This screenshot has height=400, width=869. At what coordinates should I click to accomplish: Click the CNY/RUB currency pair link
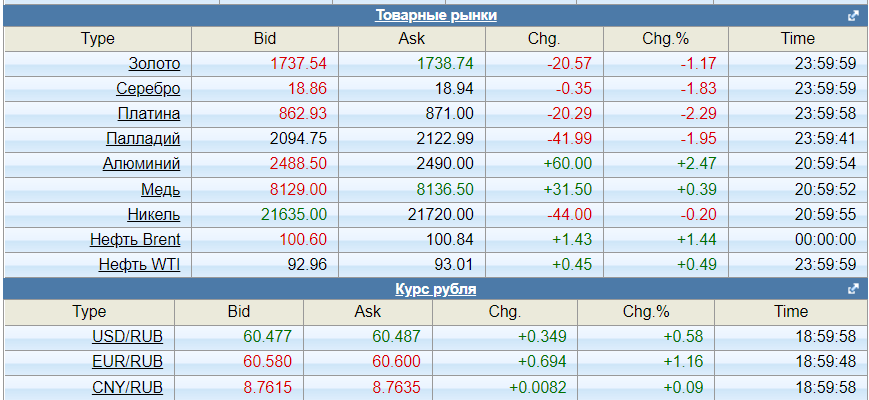click(x=127, y=387)
